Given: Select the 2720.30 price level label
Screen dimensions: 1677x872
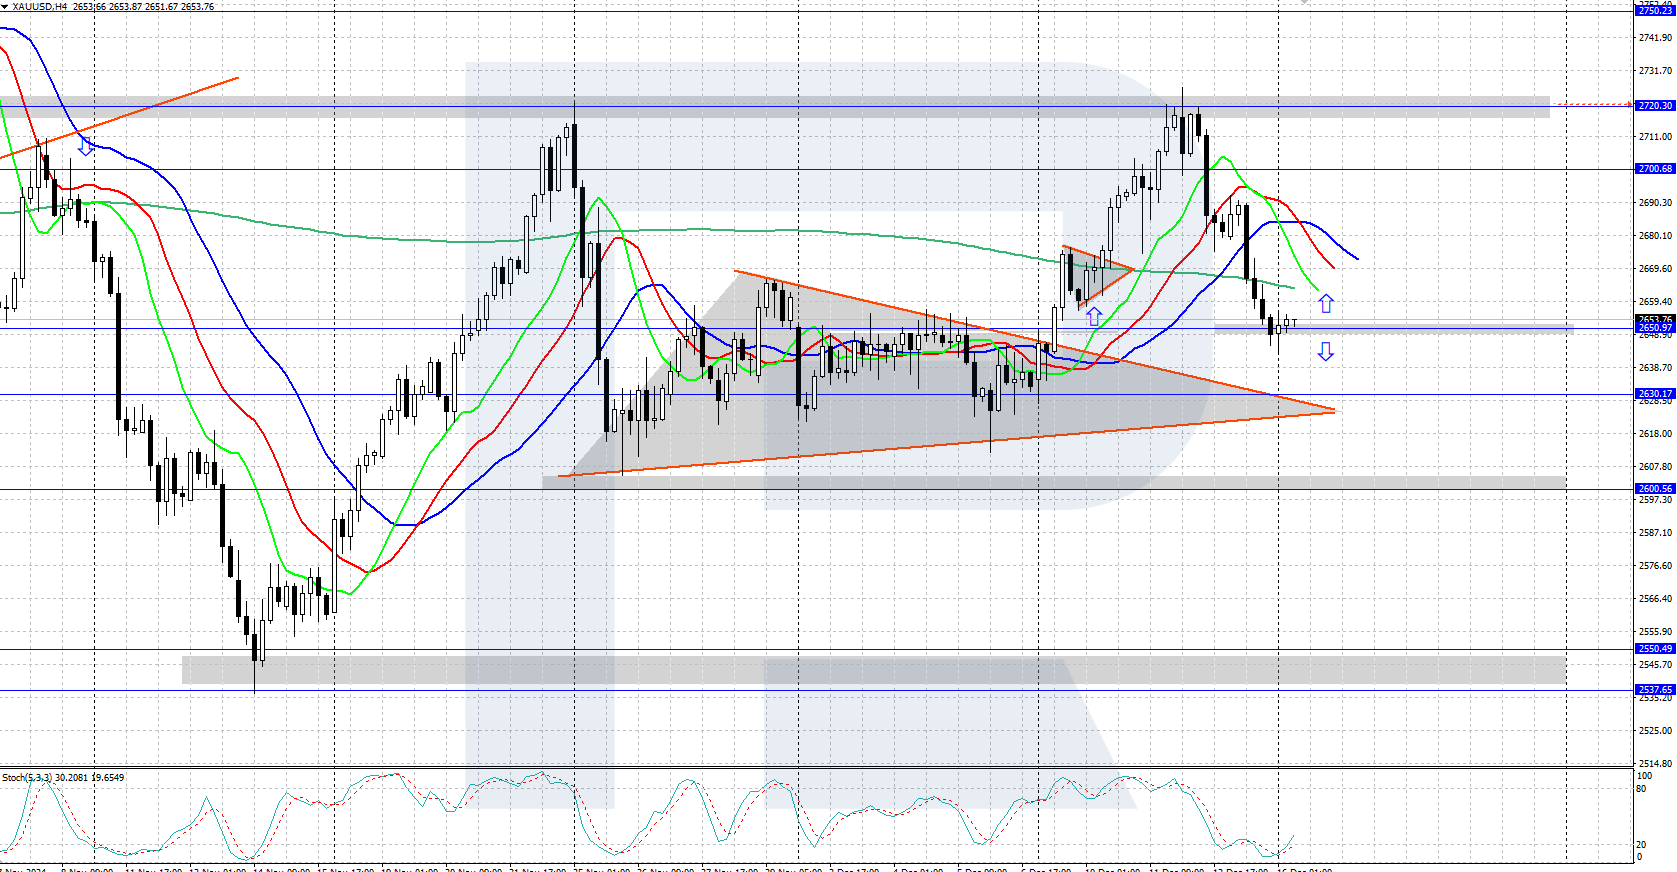Looking at the screenshot, I should pyautogui.click(x=1655, y=105).
